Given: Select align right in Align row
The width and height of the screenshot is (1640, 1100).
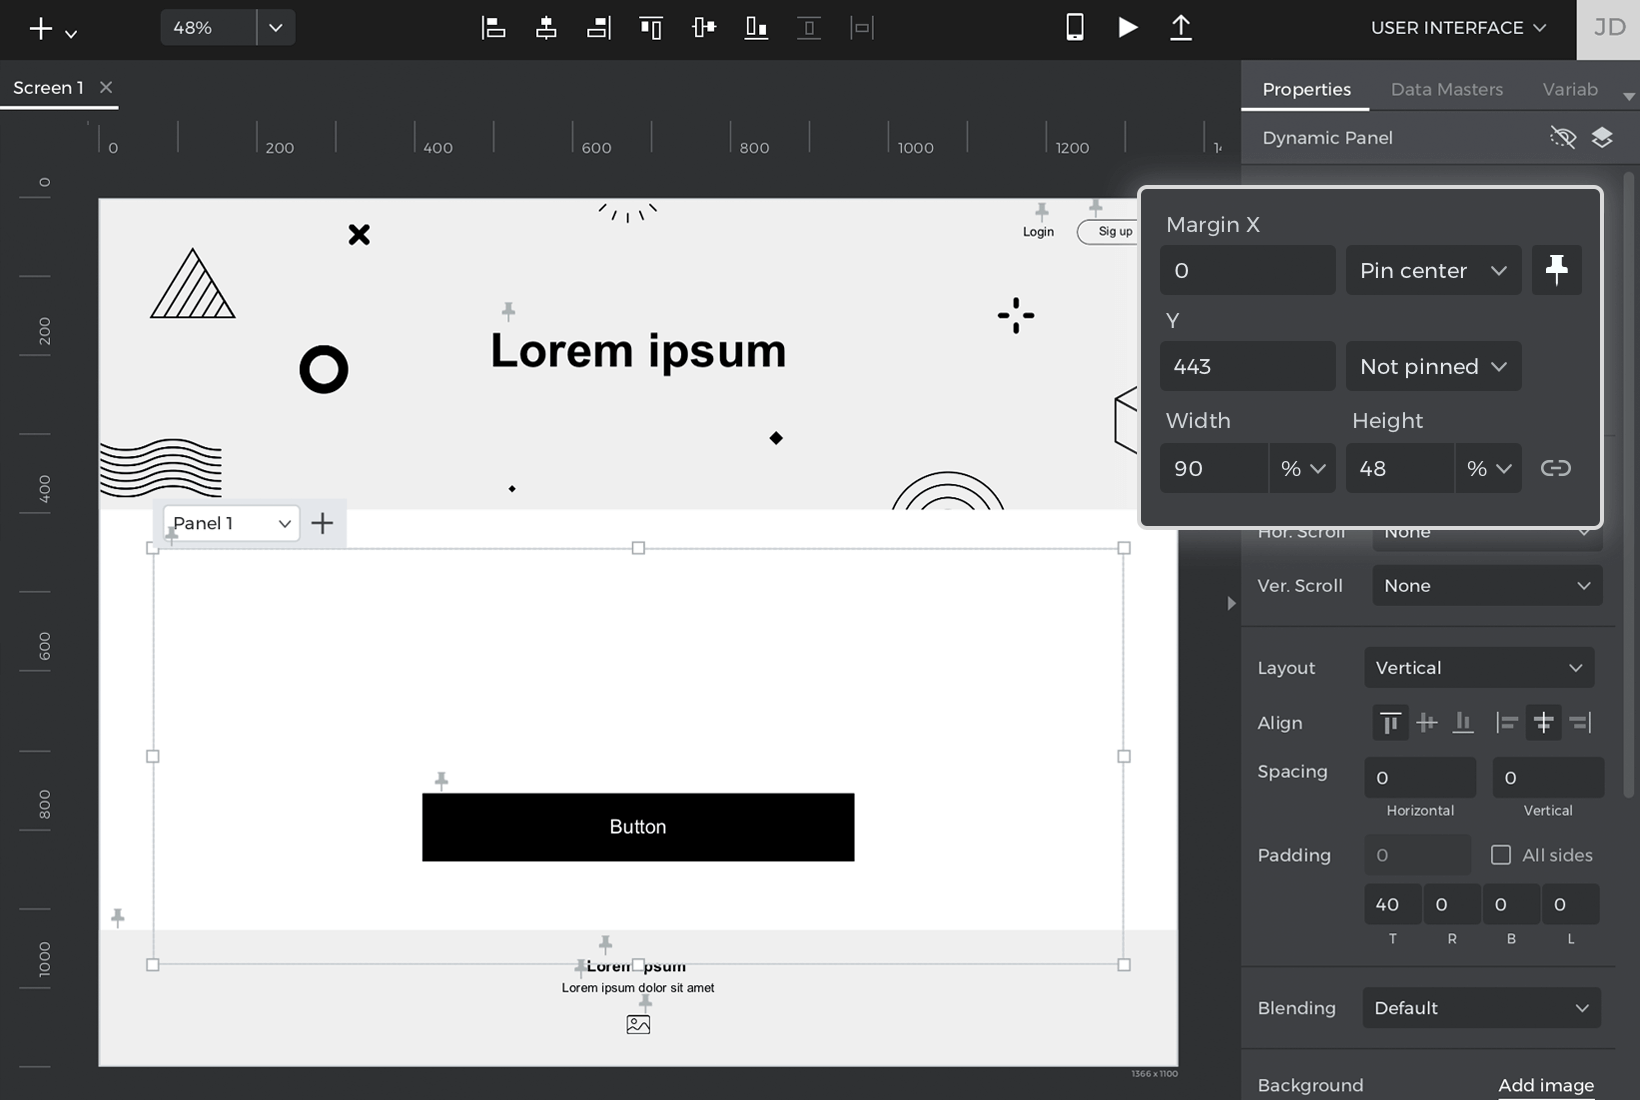Looking at the screenshot, I should [x=1581, y=722].
